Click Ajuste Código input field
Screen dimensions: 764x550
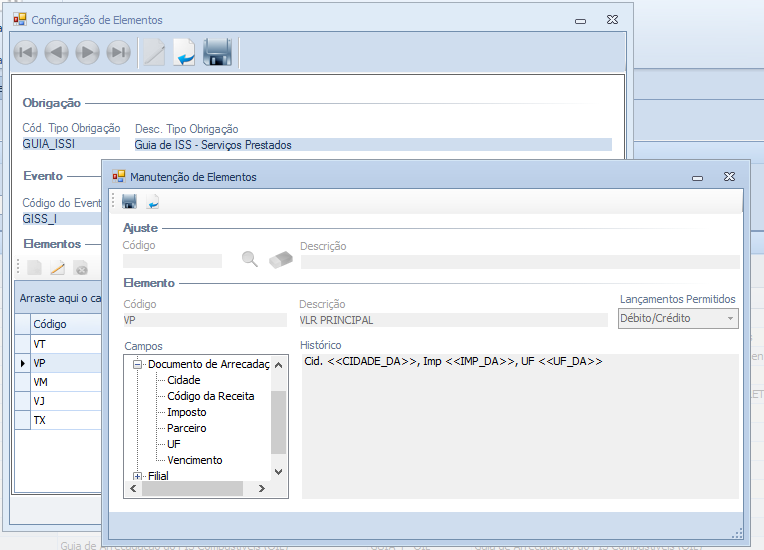tap(172, 261)
